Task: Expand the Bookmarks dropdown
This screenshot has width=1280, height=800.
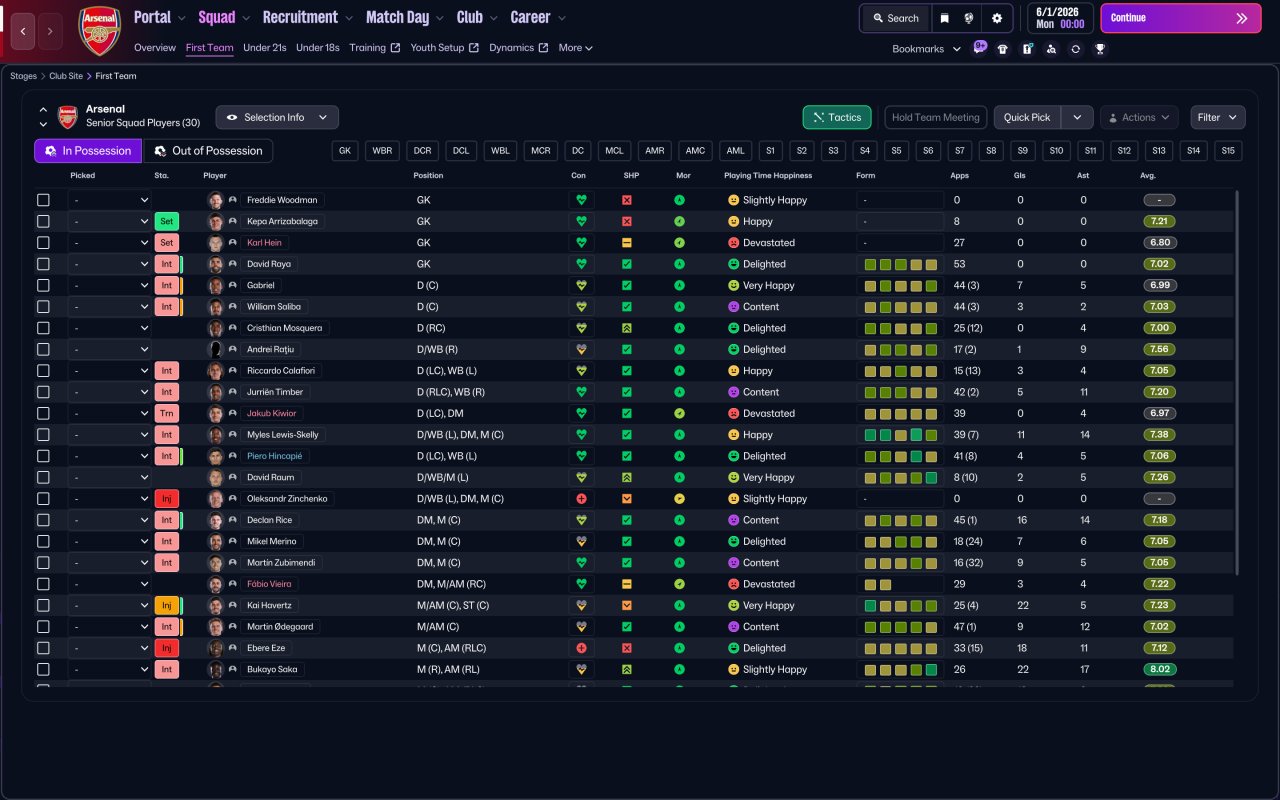Action: [926, 49]
